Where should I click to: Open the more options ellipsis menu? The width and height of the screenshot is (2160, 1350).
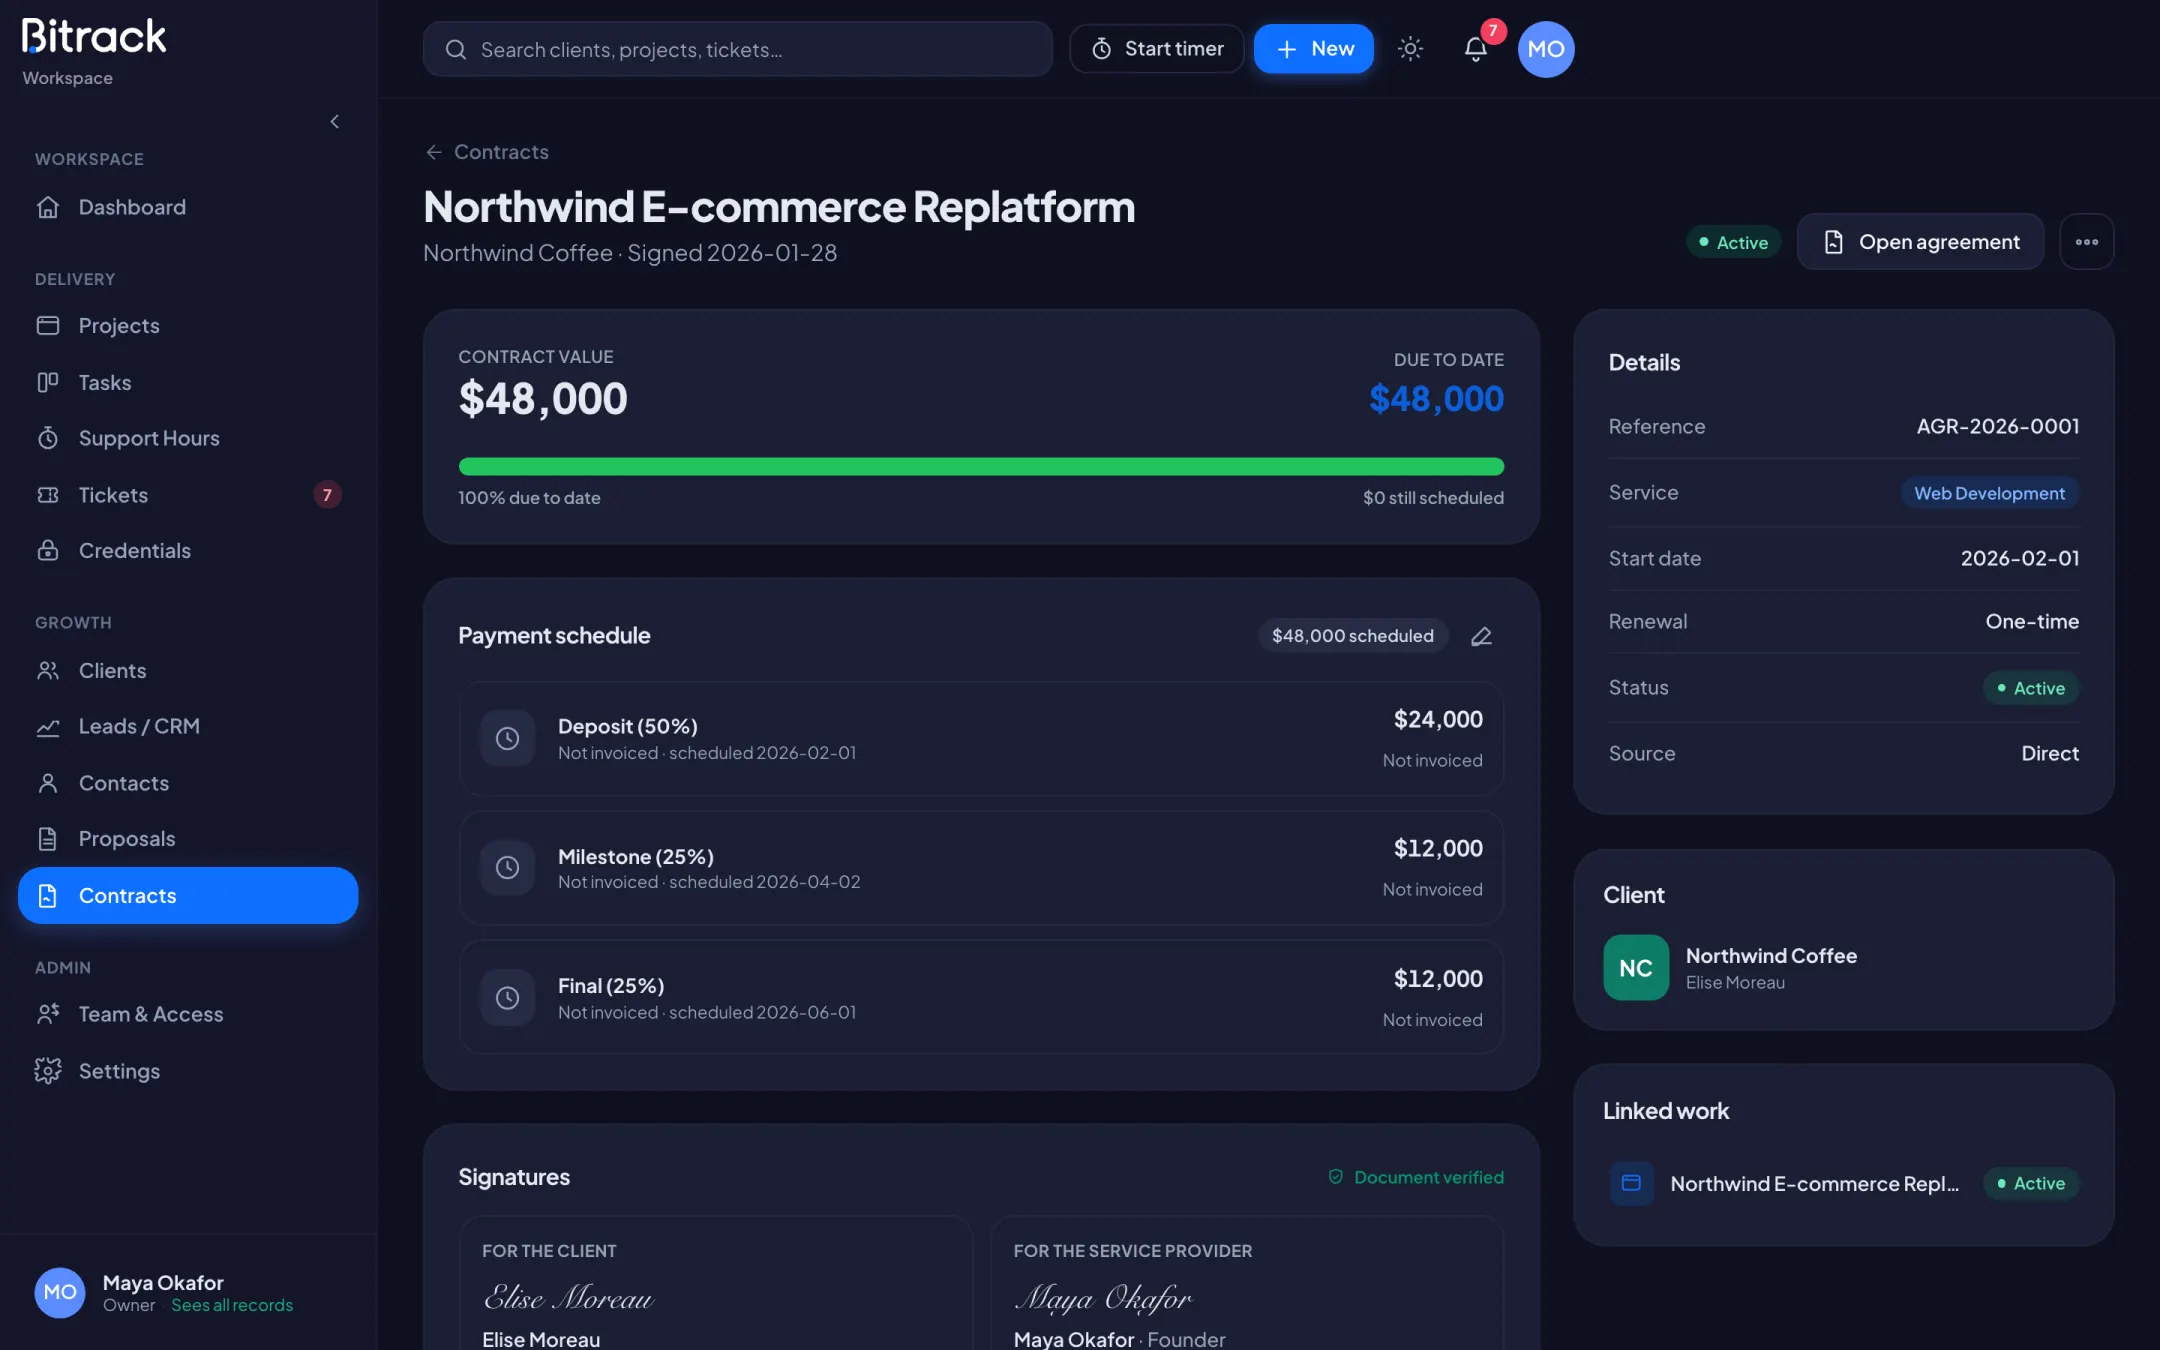click(2087, 242)
